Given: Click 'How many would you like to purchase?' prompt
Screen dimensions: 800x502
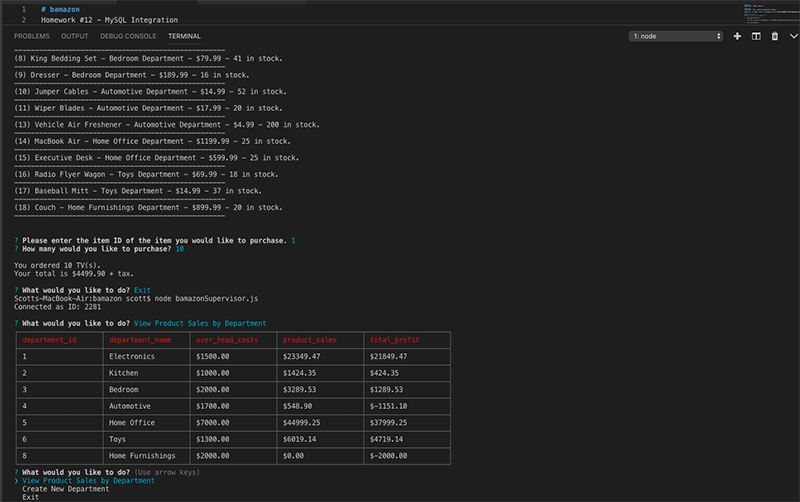Looking at the screenshot, I should [x=96, y=249].
